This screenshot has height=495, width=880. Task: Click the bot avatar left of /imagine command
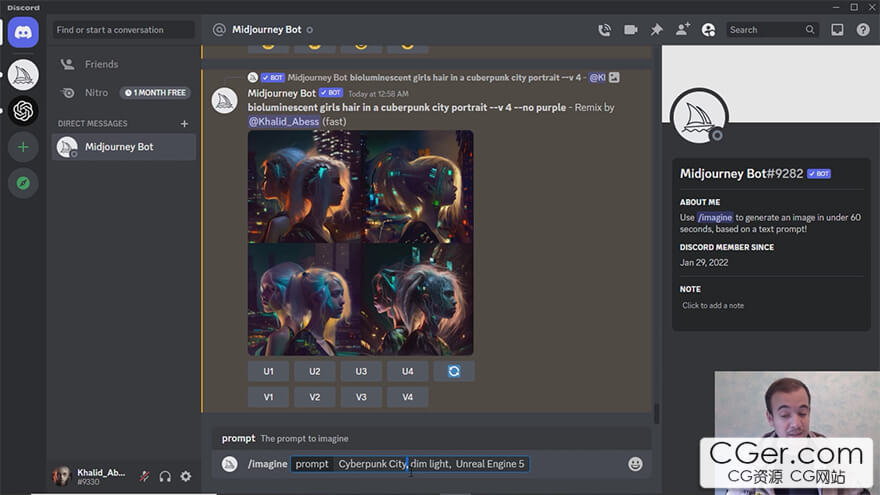click(230, 464)
